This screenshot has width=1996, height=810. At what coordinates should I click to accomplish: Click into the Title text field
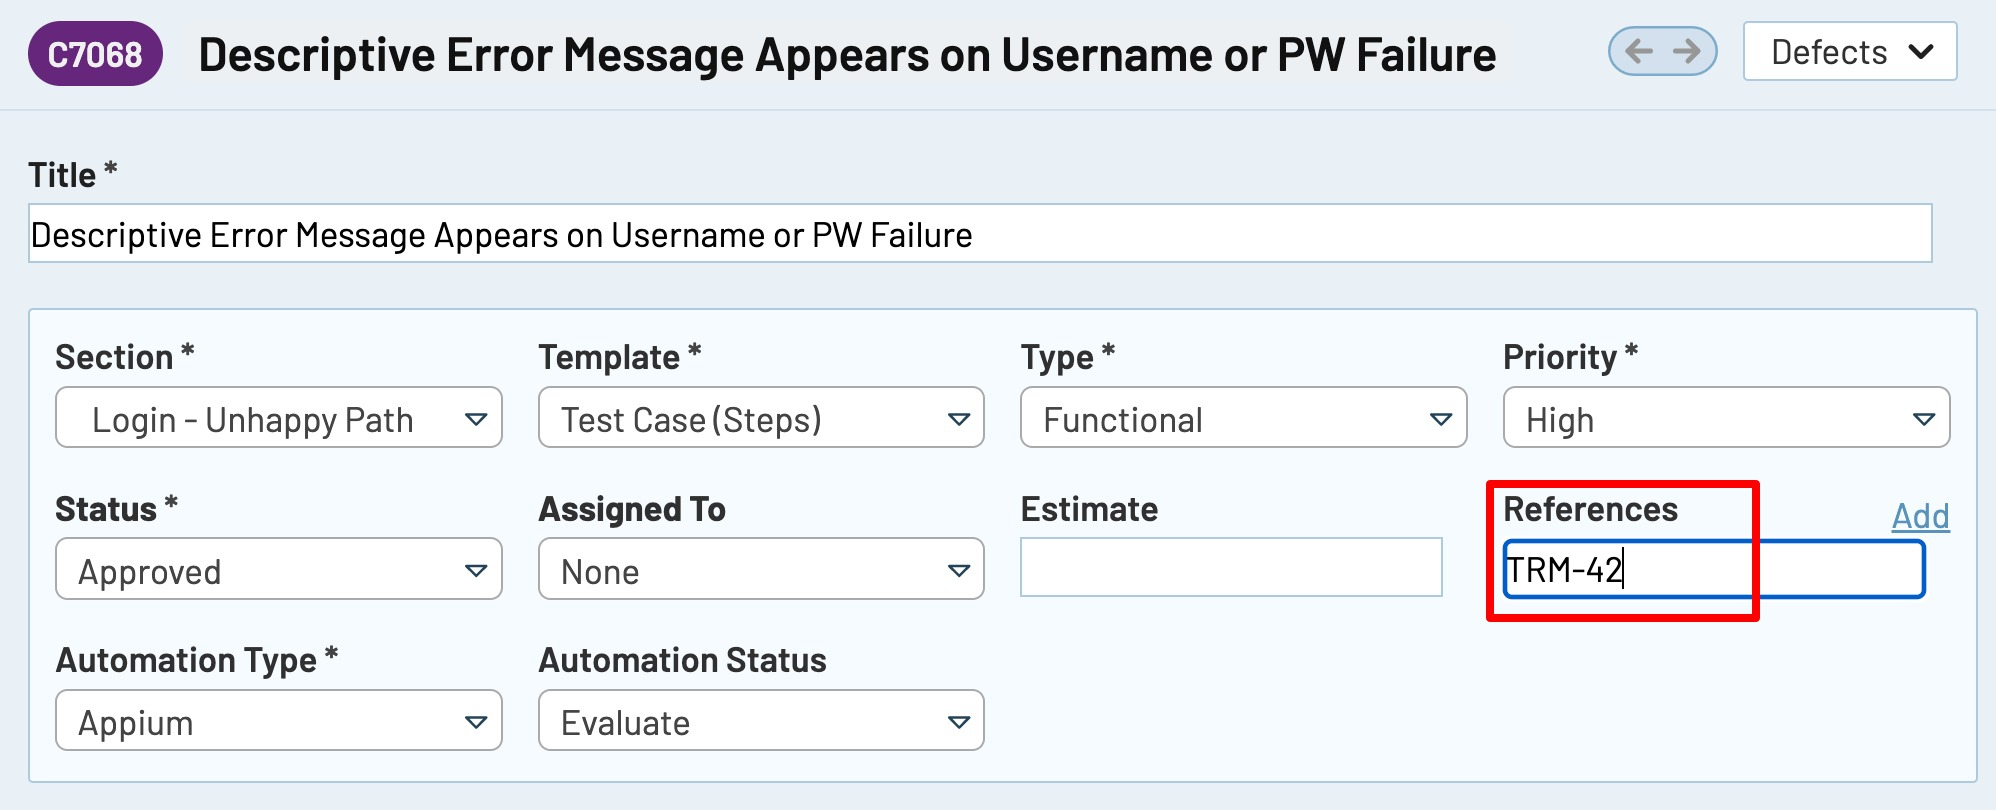pos(980,234)
